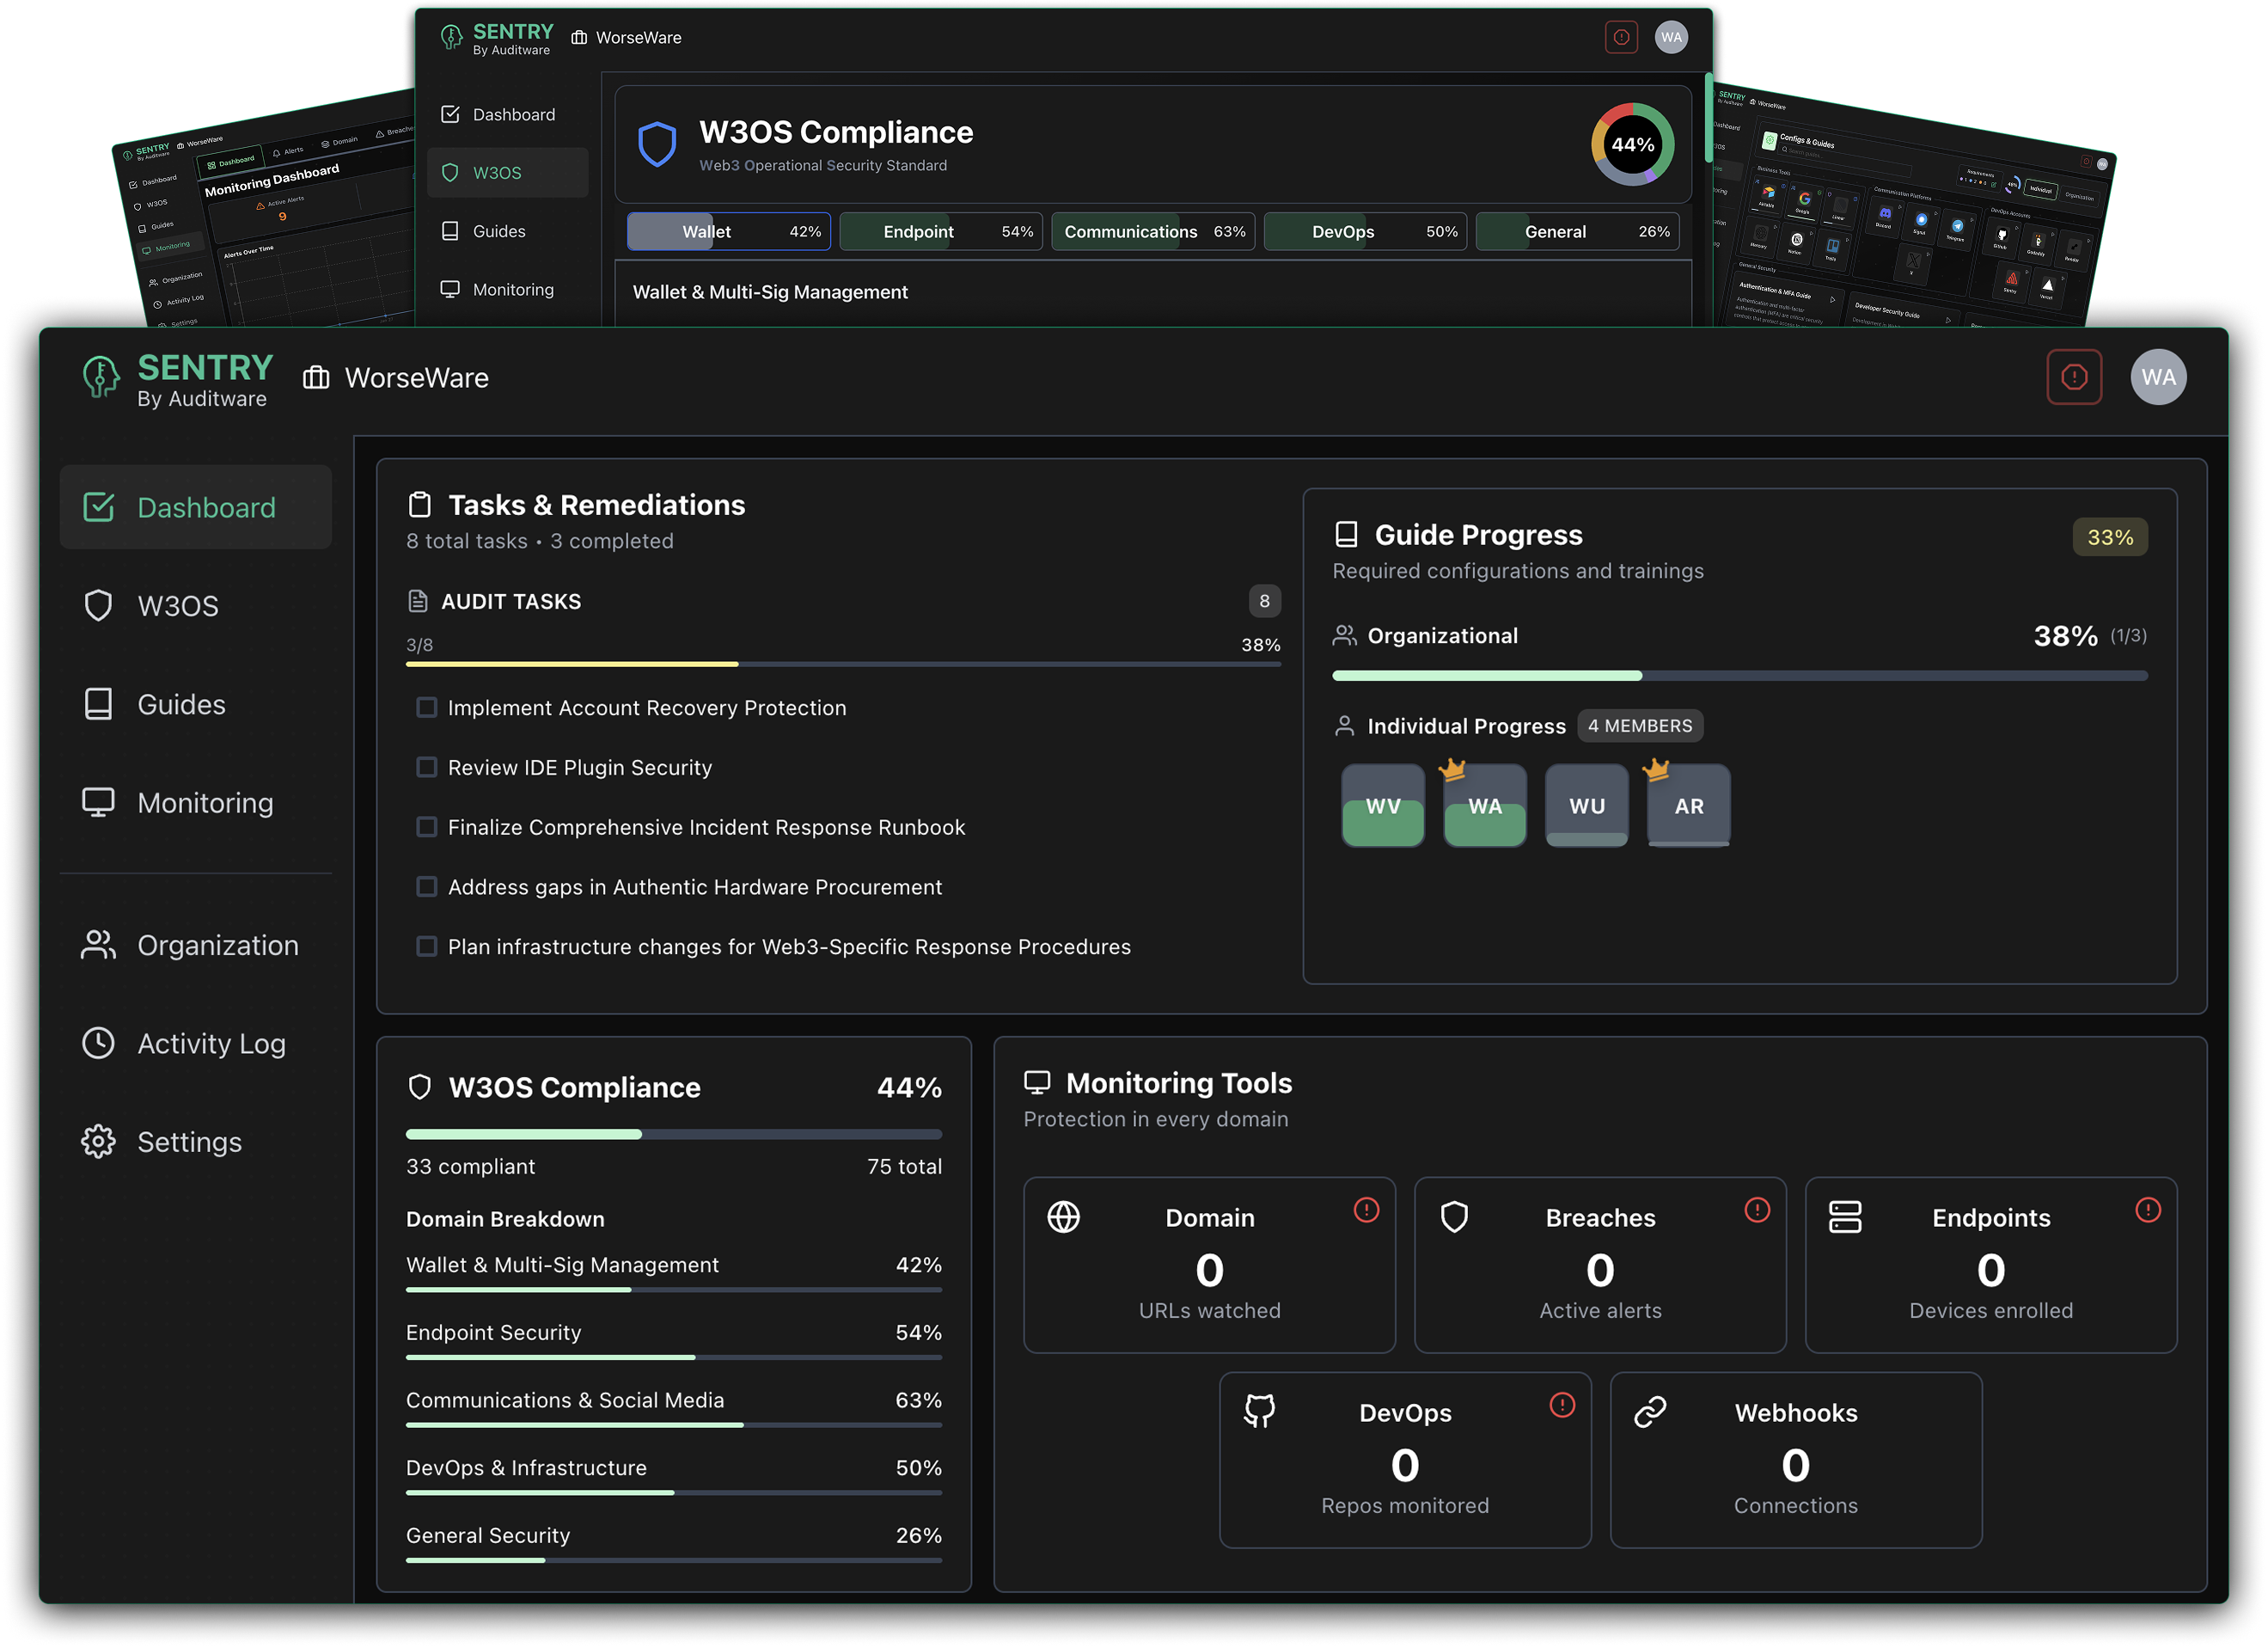Expand the Wallet & Multi-Sig Management section

(770, 292)
